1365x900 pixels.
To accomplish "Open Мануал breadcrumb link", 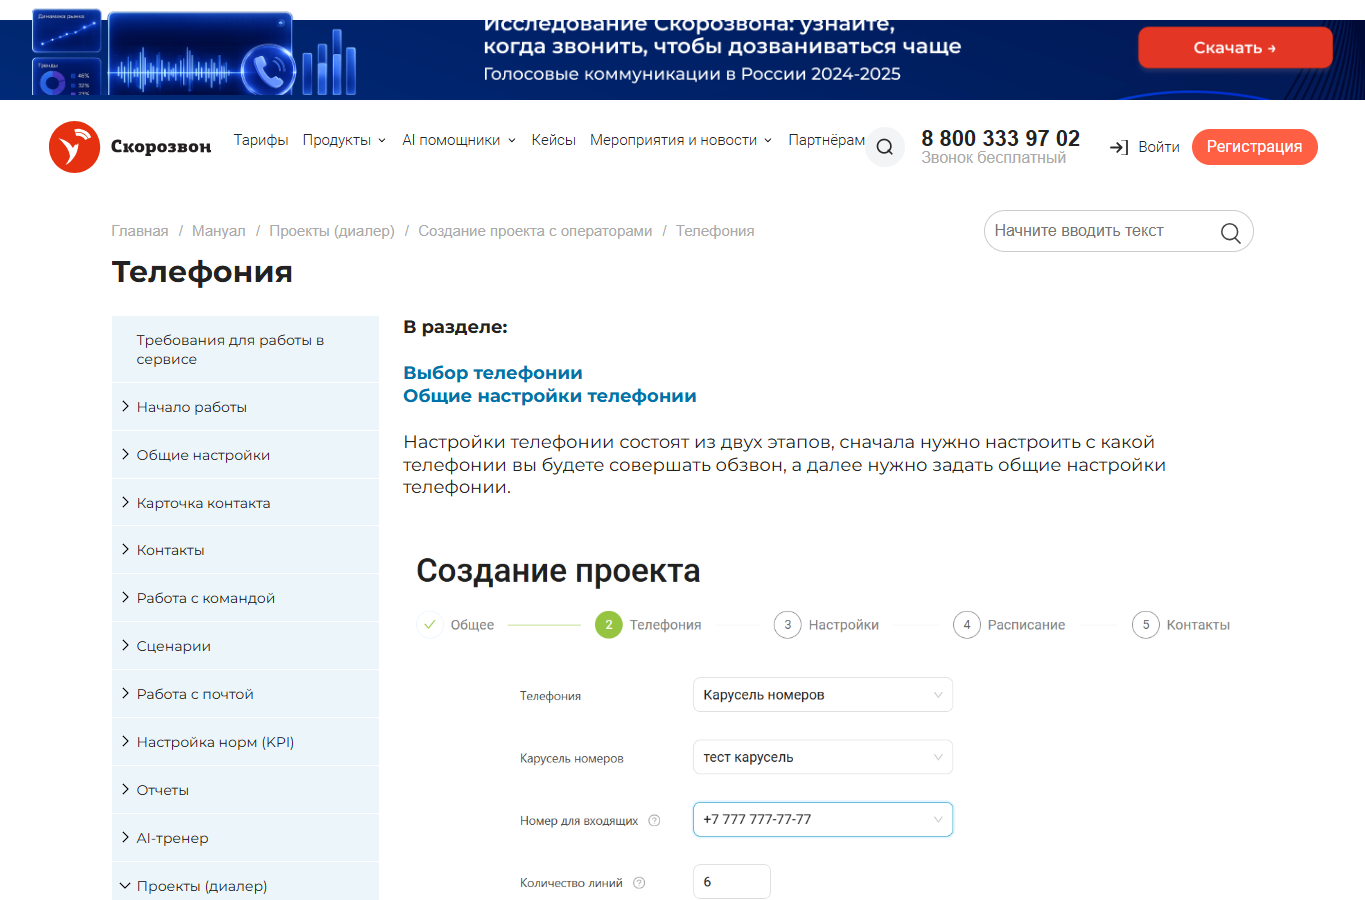I will coord(218,231).
